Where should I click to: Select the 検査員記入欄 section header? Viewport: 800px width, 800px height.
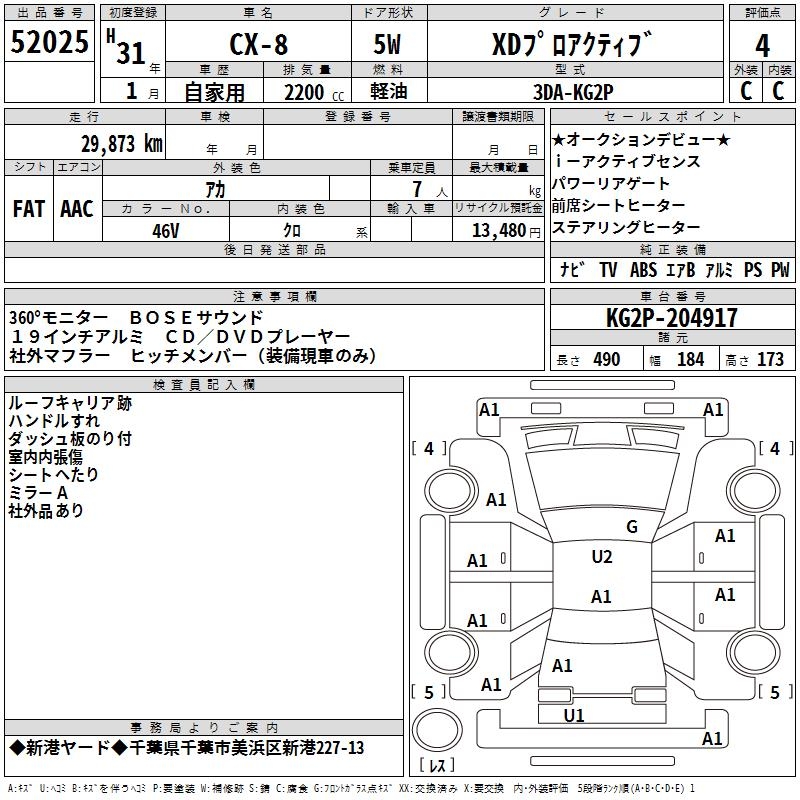tap(204, 385)
